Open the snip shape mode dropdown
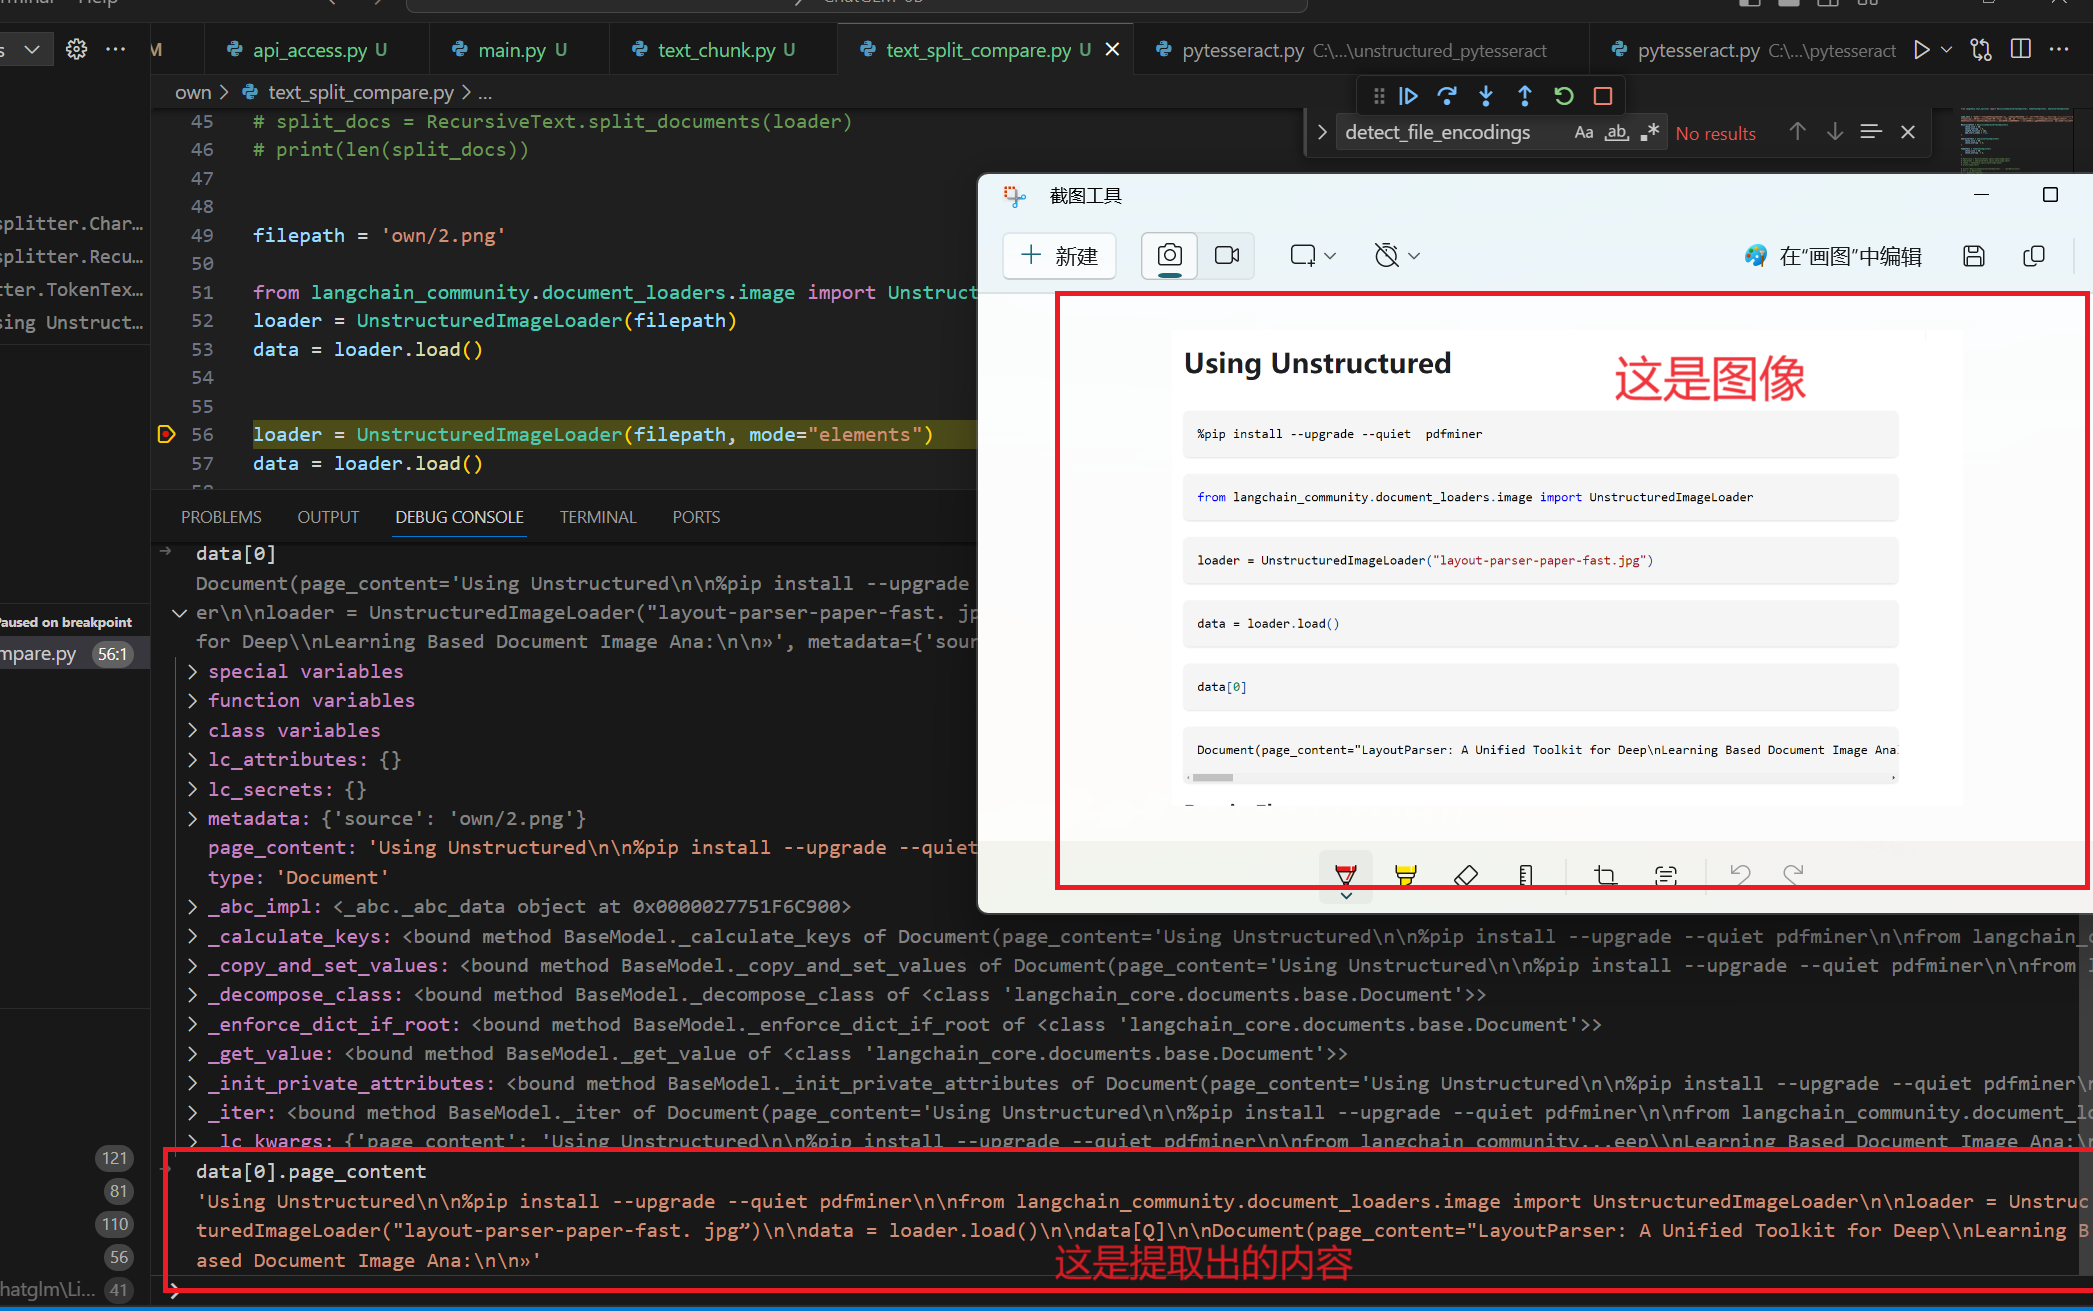The height and width of the screenshot is (1311, 2093). tap(1313, 256)
